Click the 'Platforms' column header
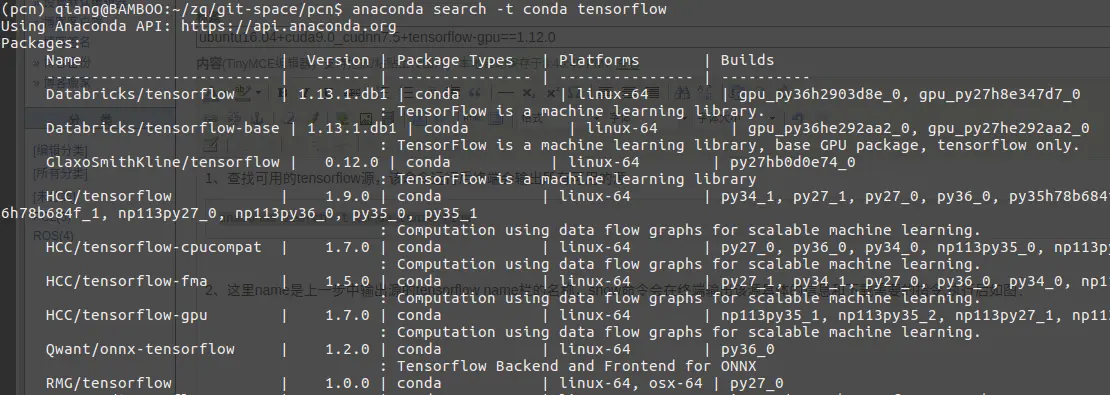The height and width of the screenshot is (395, 1110). (599, 60)
